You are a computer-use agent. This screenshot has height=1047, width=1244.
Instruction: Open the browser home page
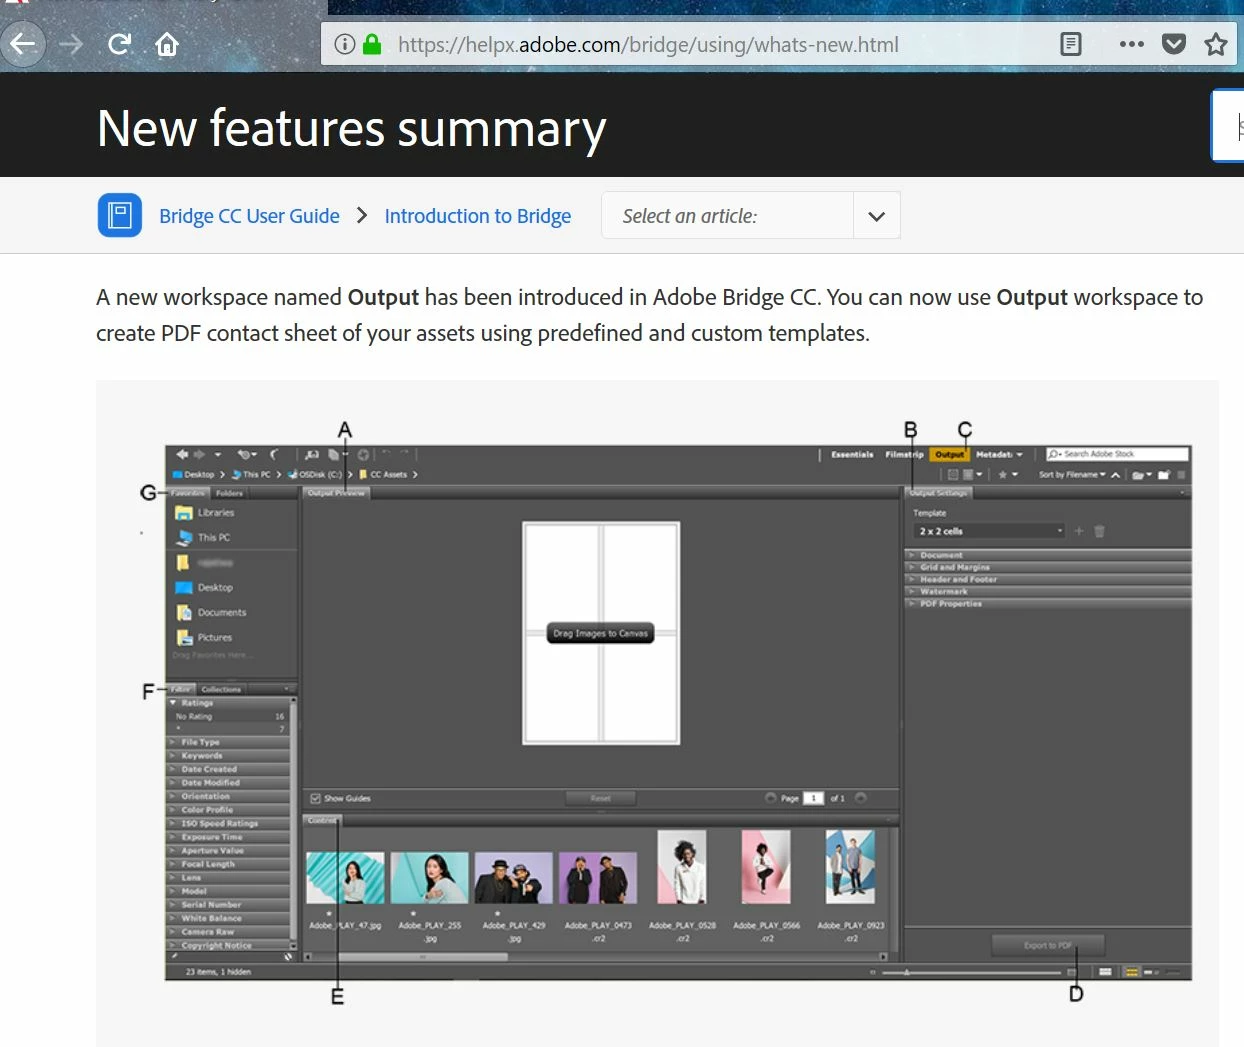coord(167,44)
